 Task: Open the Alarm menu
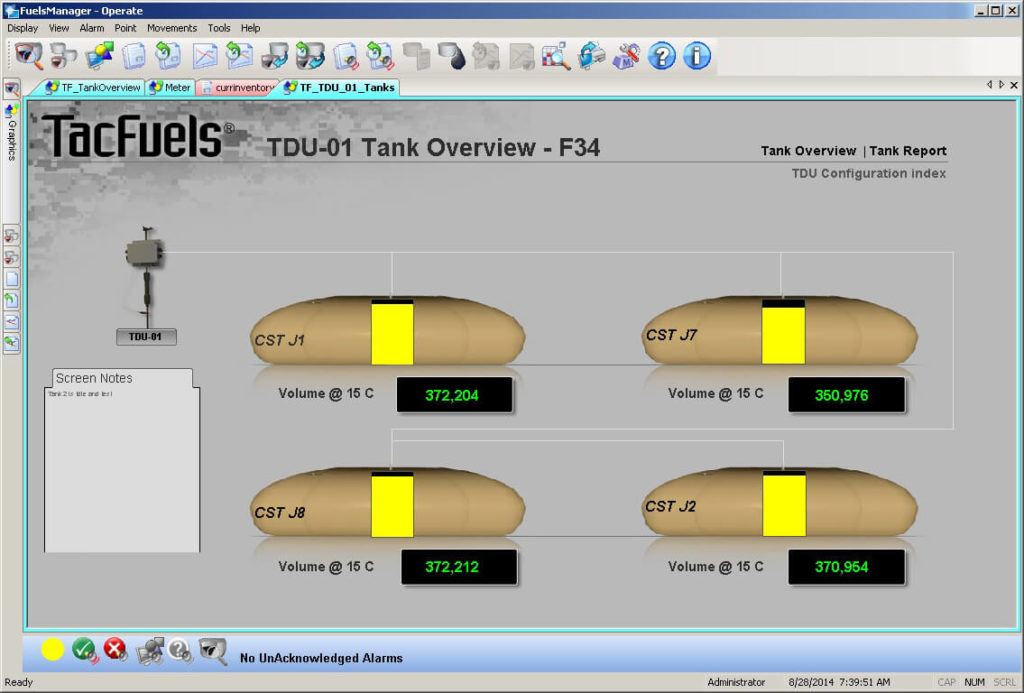(91, 28)
